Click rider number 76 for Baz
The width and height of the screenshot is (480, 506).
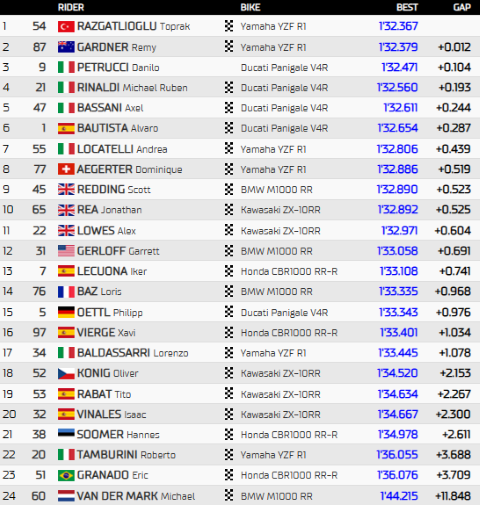pyautogui.click(x=39, y=291)
